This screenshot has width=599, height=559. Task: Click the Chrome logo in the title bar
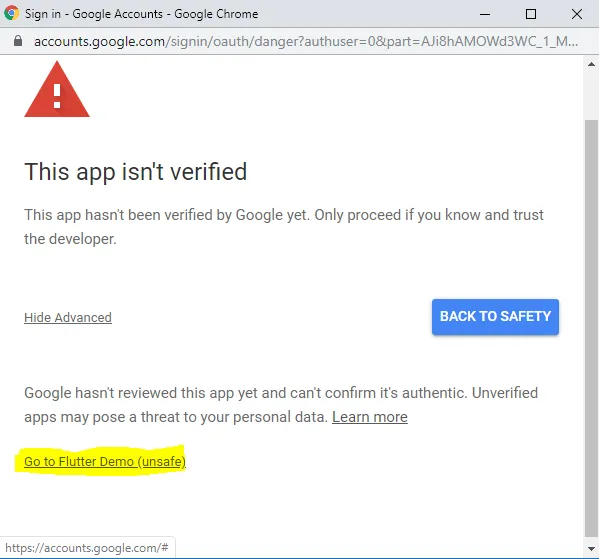coord(11,13)
